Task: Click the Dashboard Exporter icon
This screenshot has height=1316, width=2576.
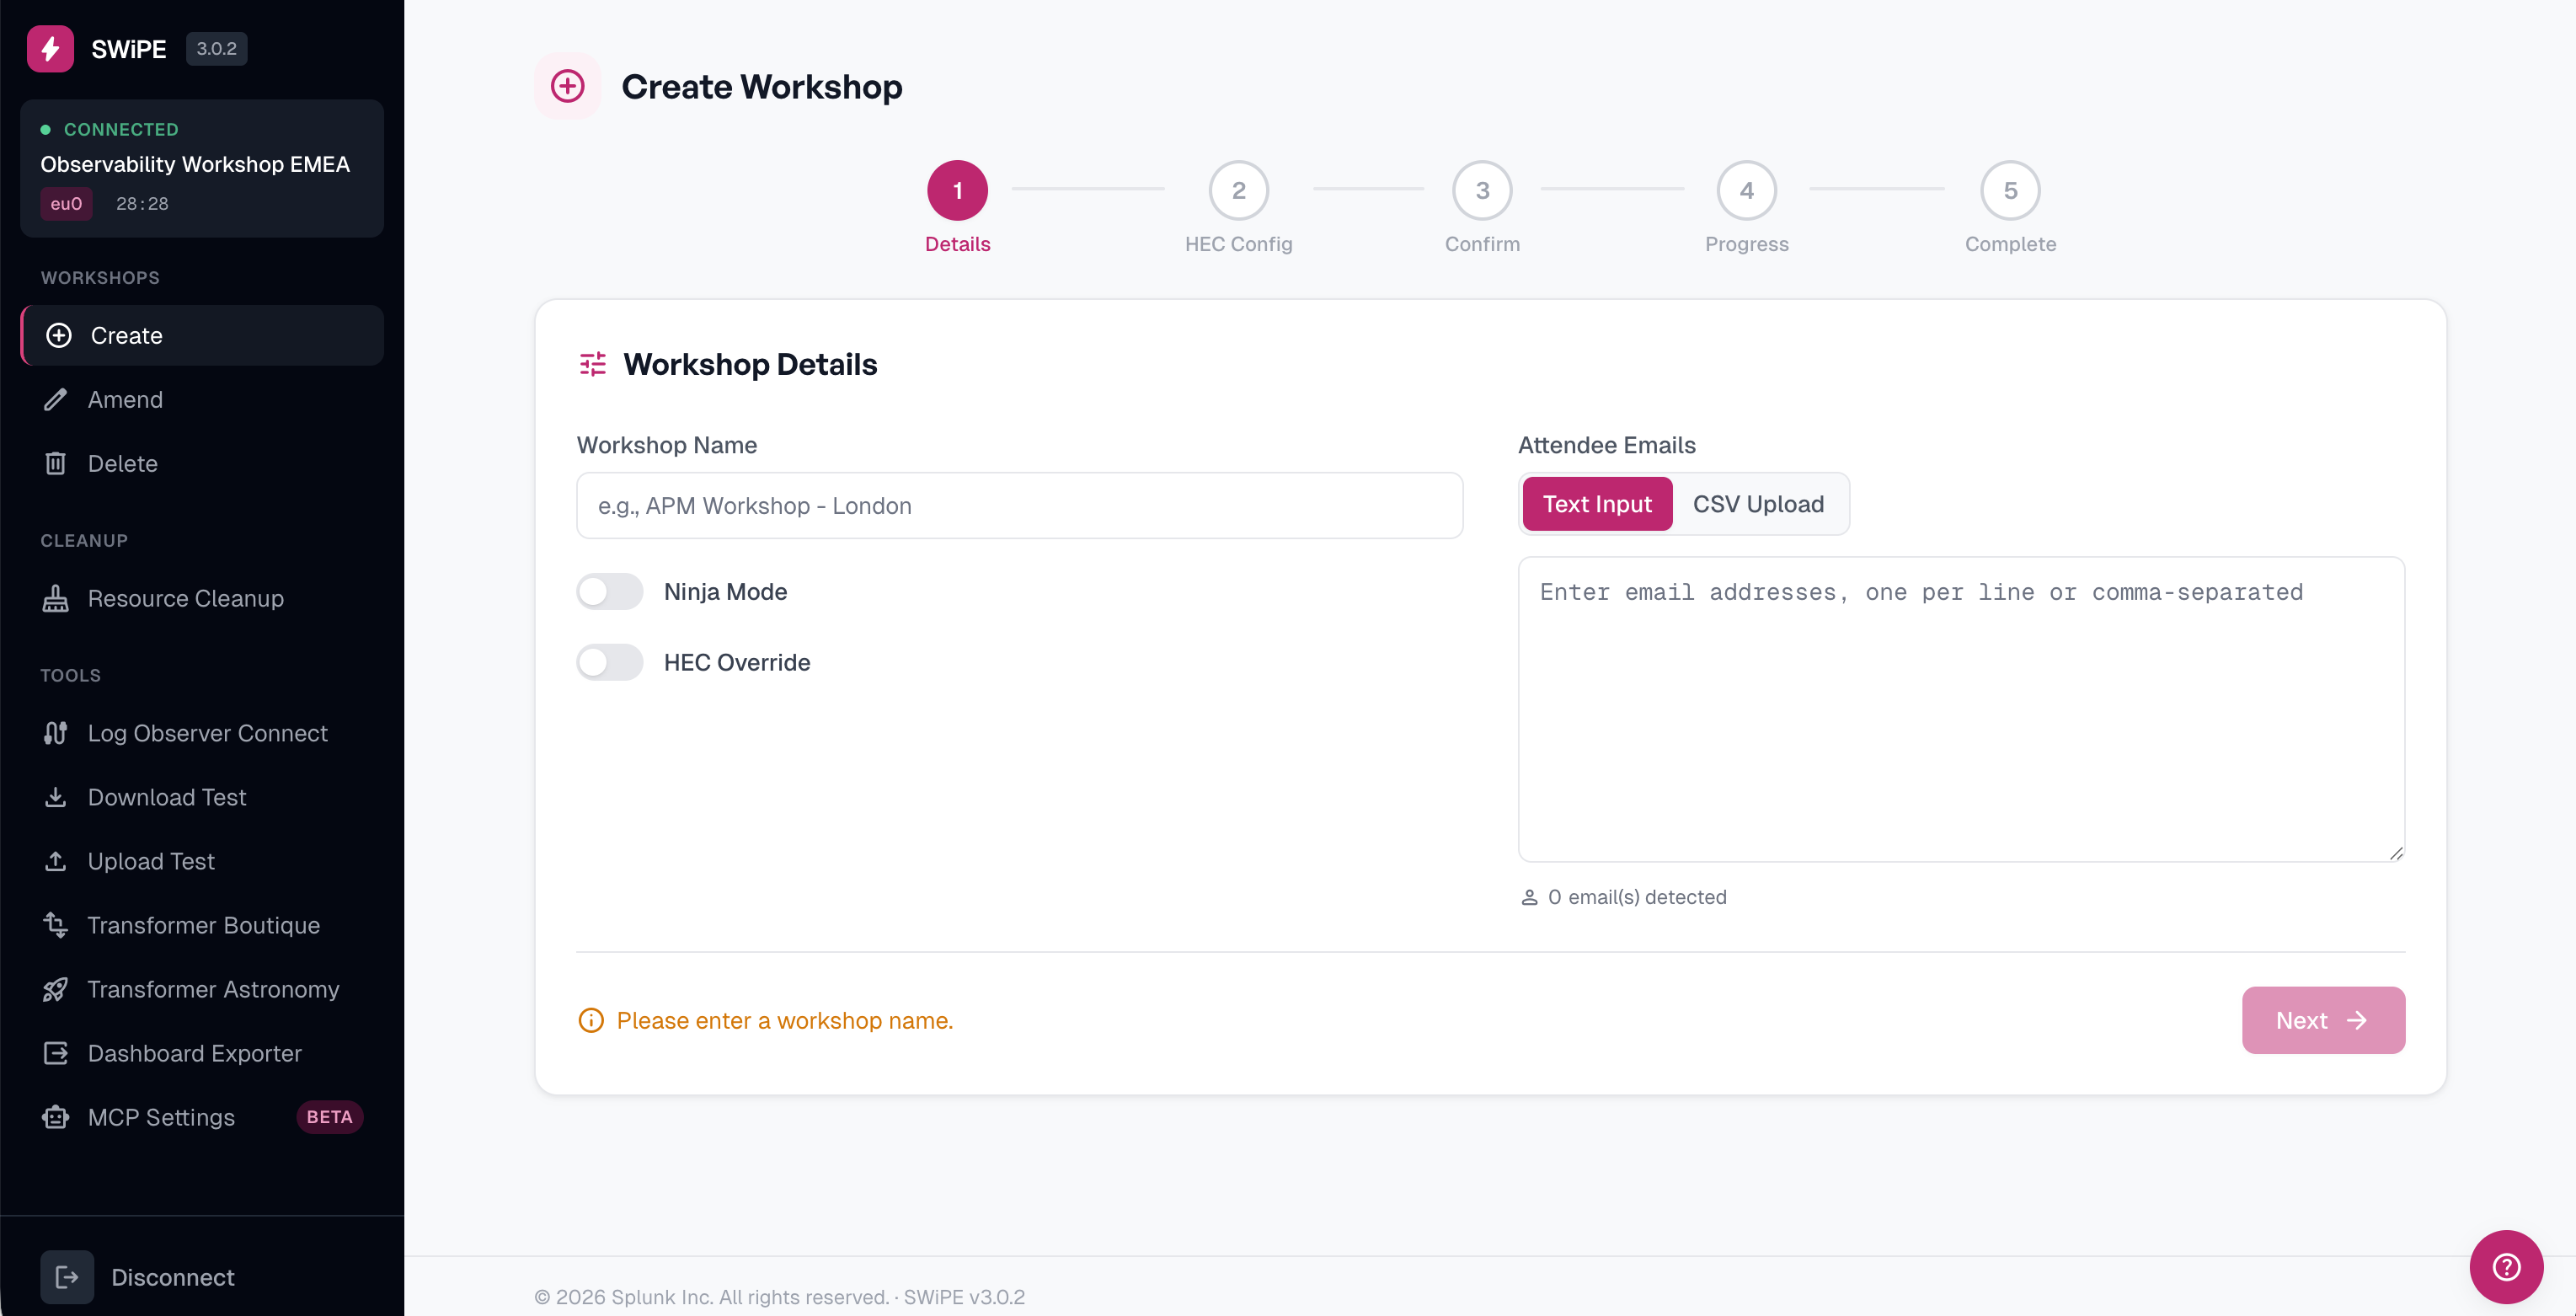Action: (56, 1053)
